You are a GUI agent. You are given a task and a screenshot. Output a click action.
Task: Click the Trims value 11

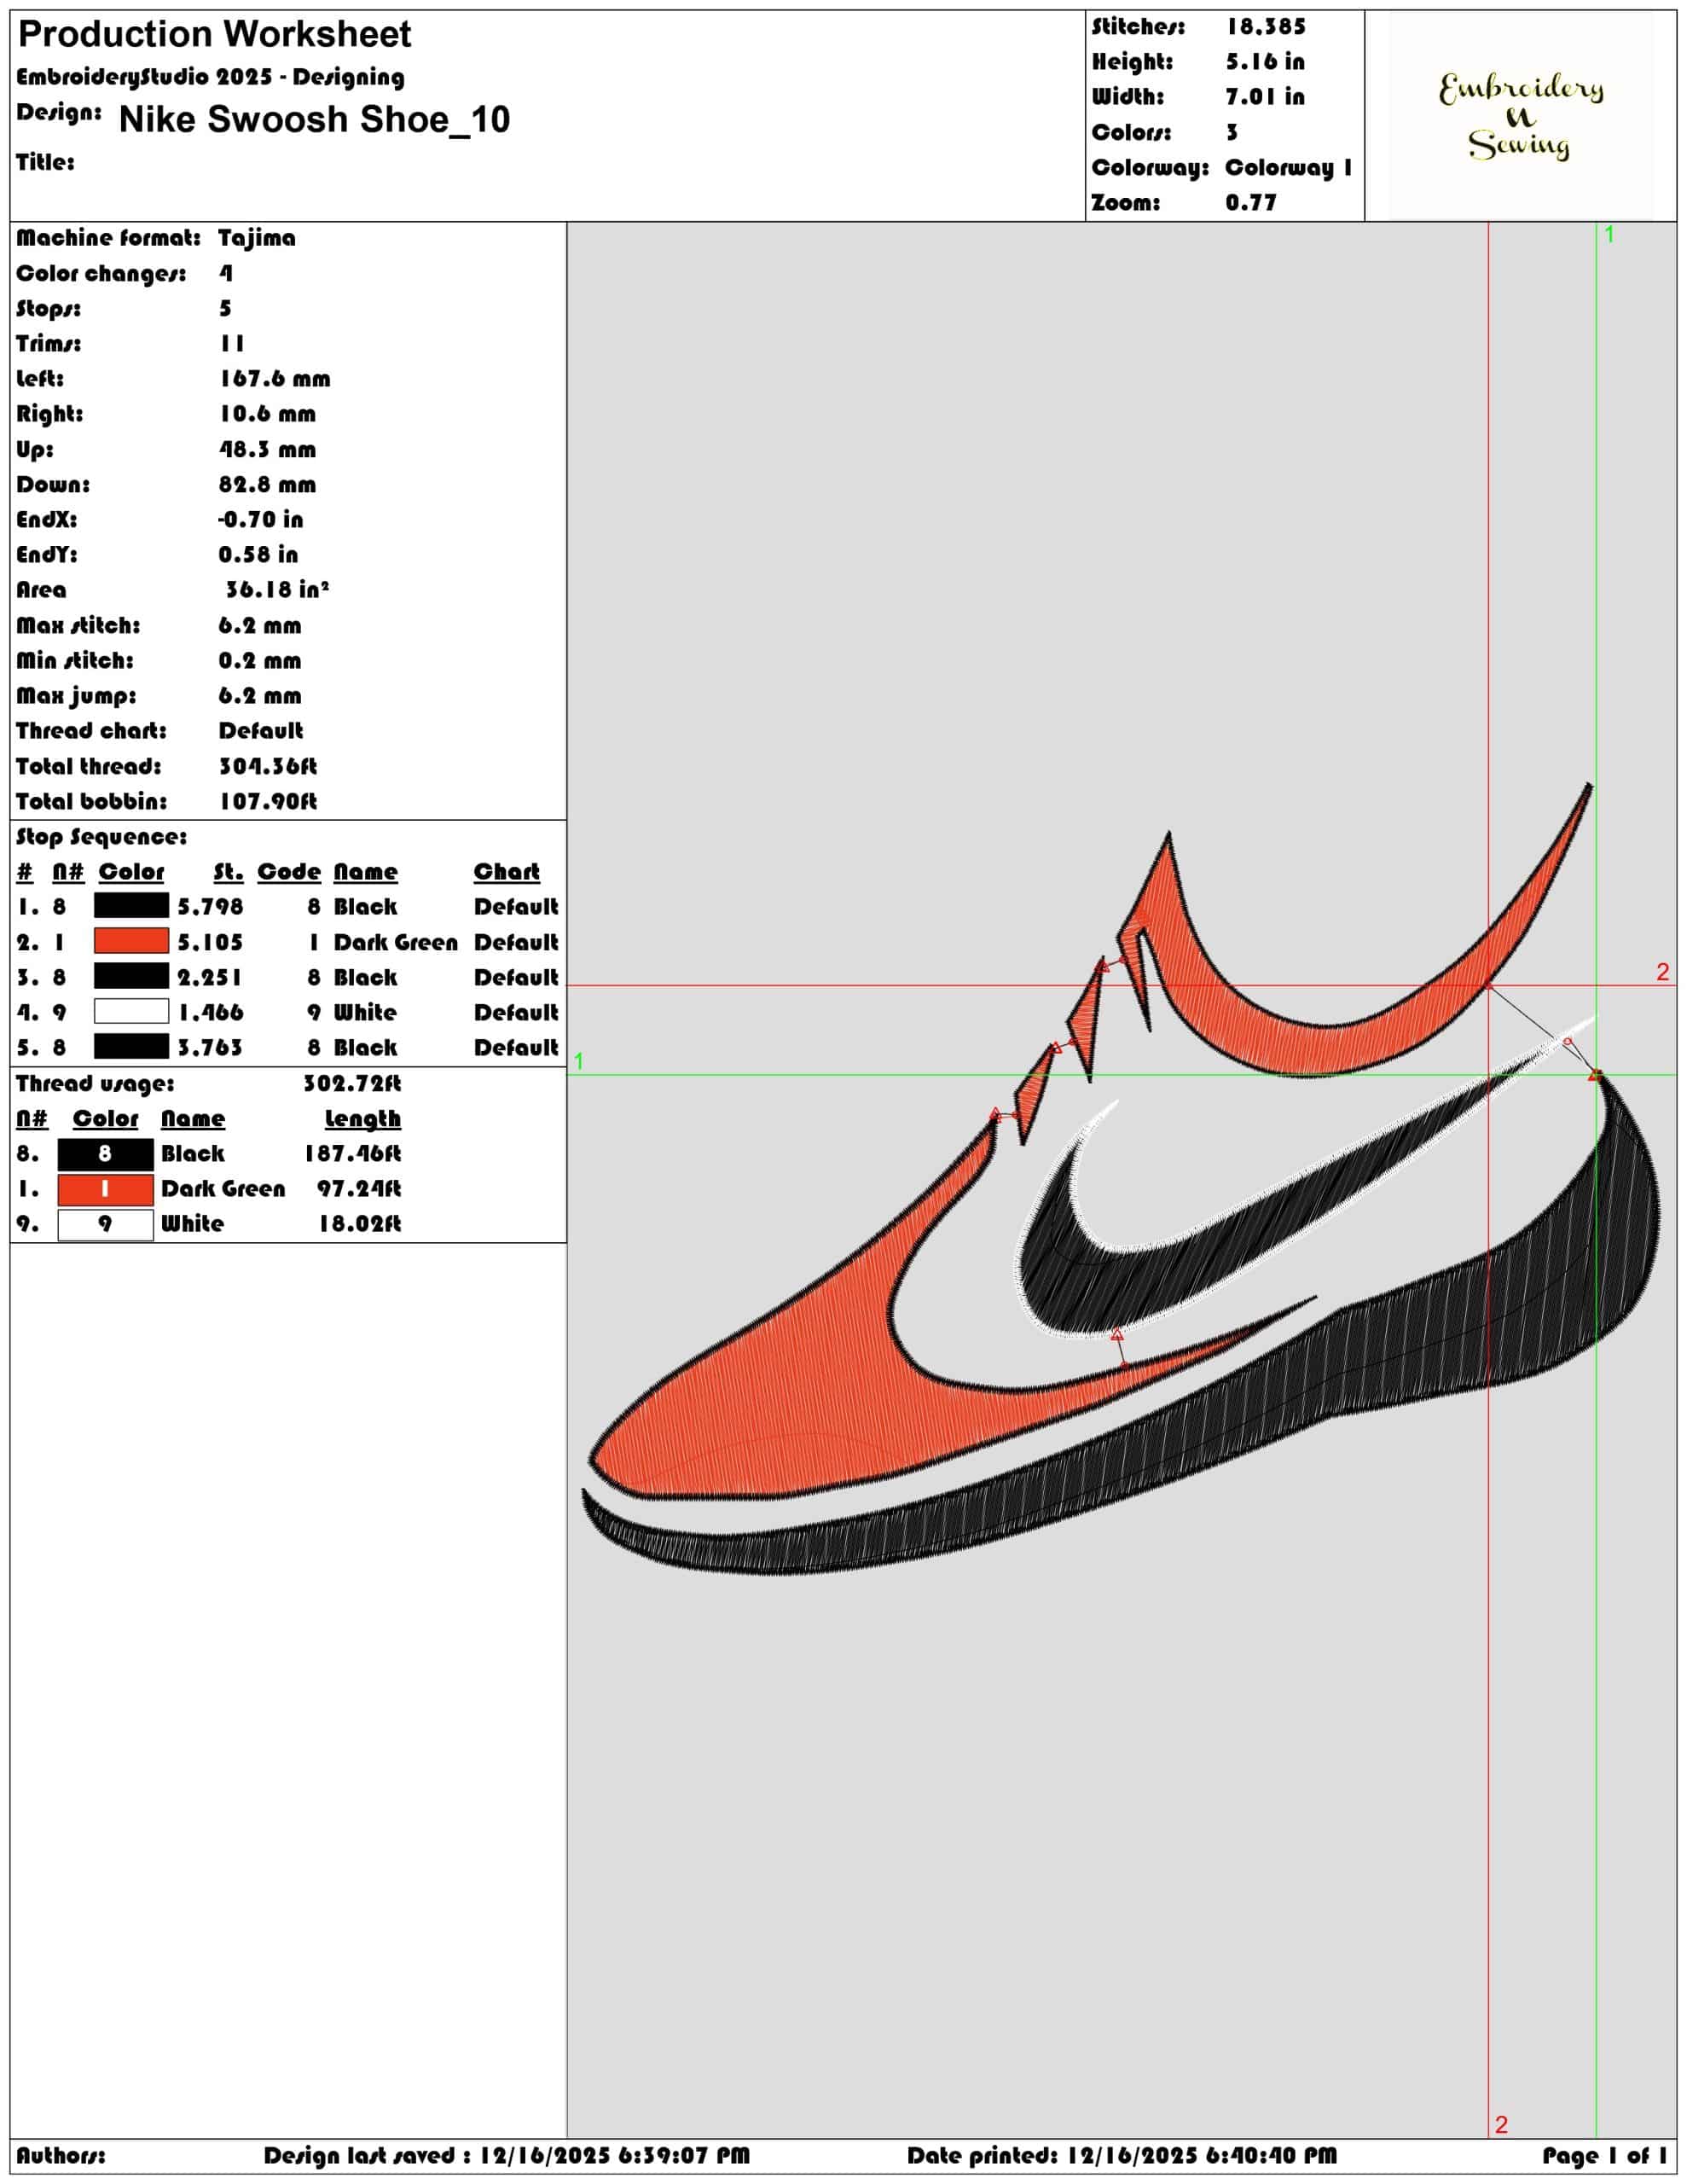(232, 344)
